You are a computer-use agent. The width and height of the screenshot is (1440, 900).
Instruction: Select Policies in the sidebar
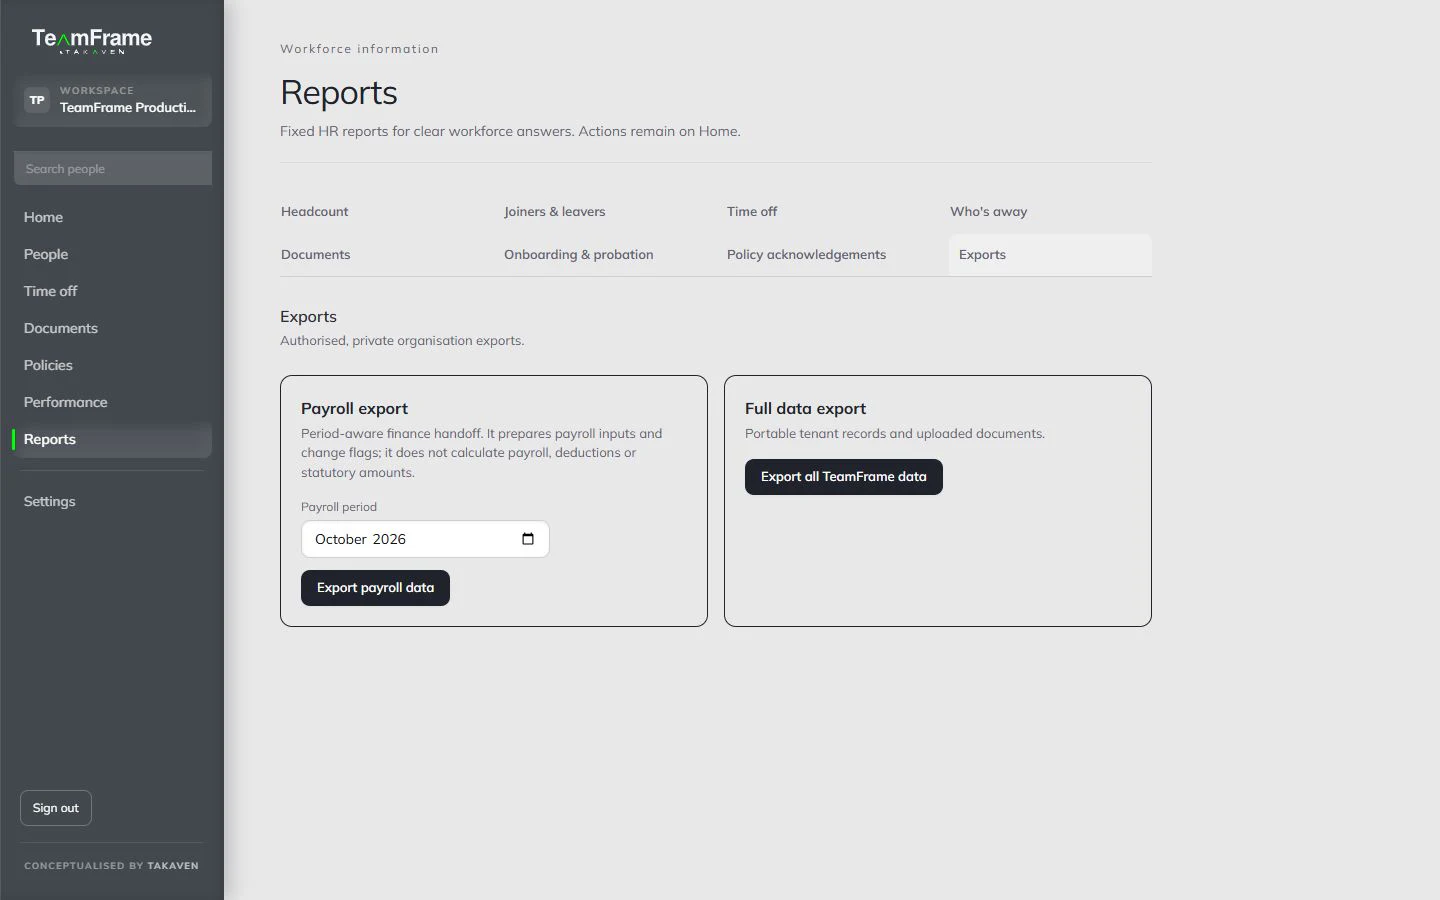point(112,365)
